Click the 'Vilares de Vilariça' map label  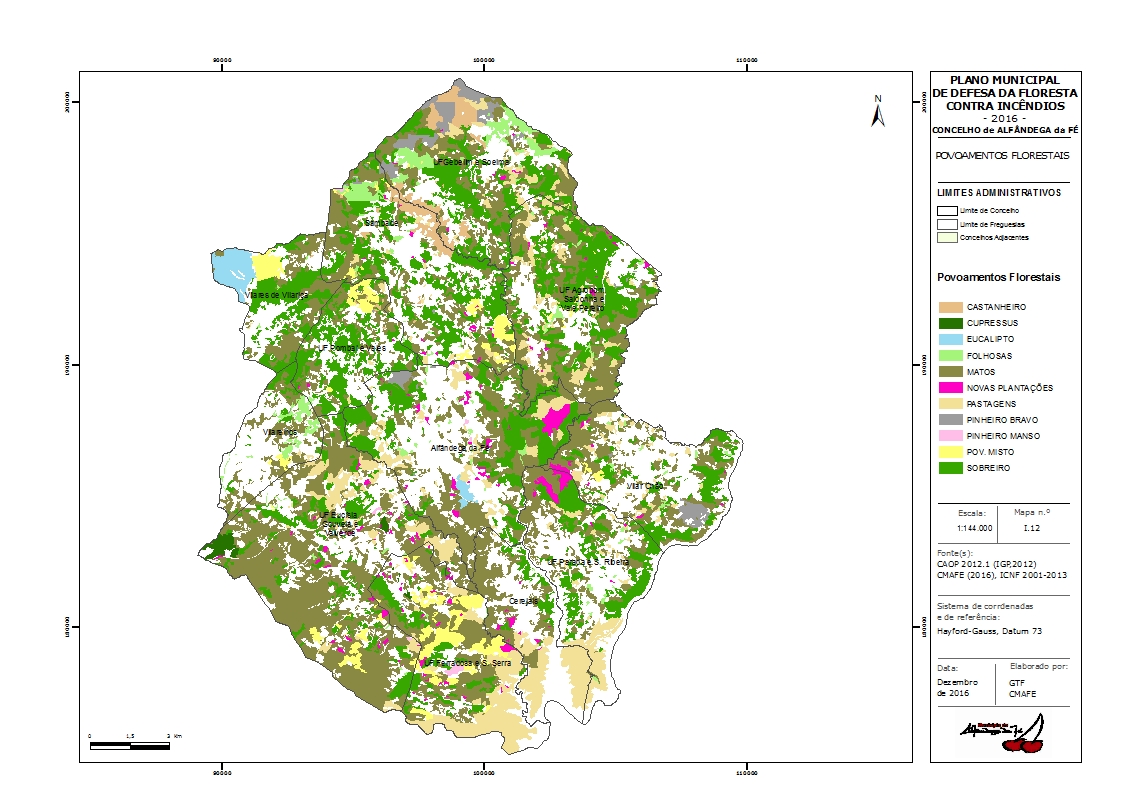(x=276, y=295)
